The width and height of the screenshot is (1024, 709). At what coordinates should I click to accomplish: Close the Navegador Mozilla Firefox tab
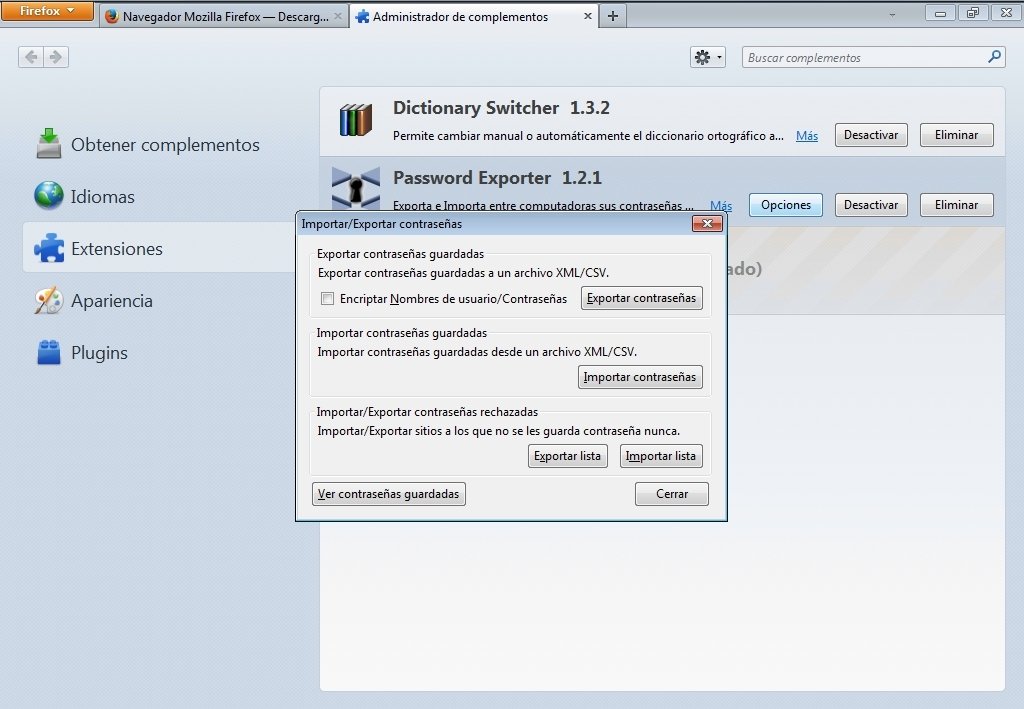(338, 16)
